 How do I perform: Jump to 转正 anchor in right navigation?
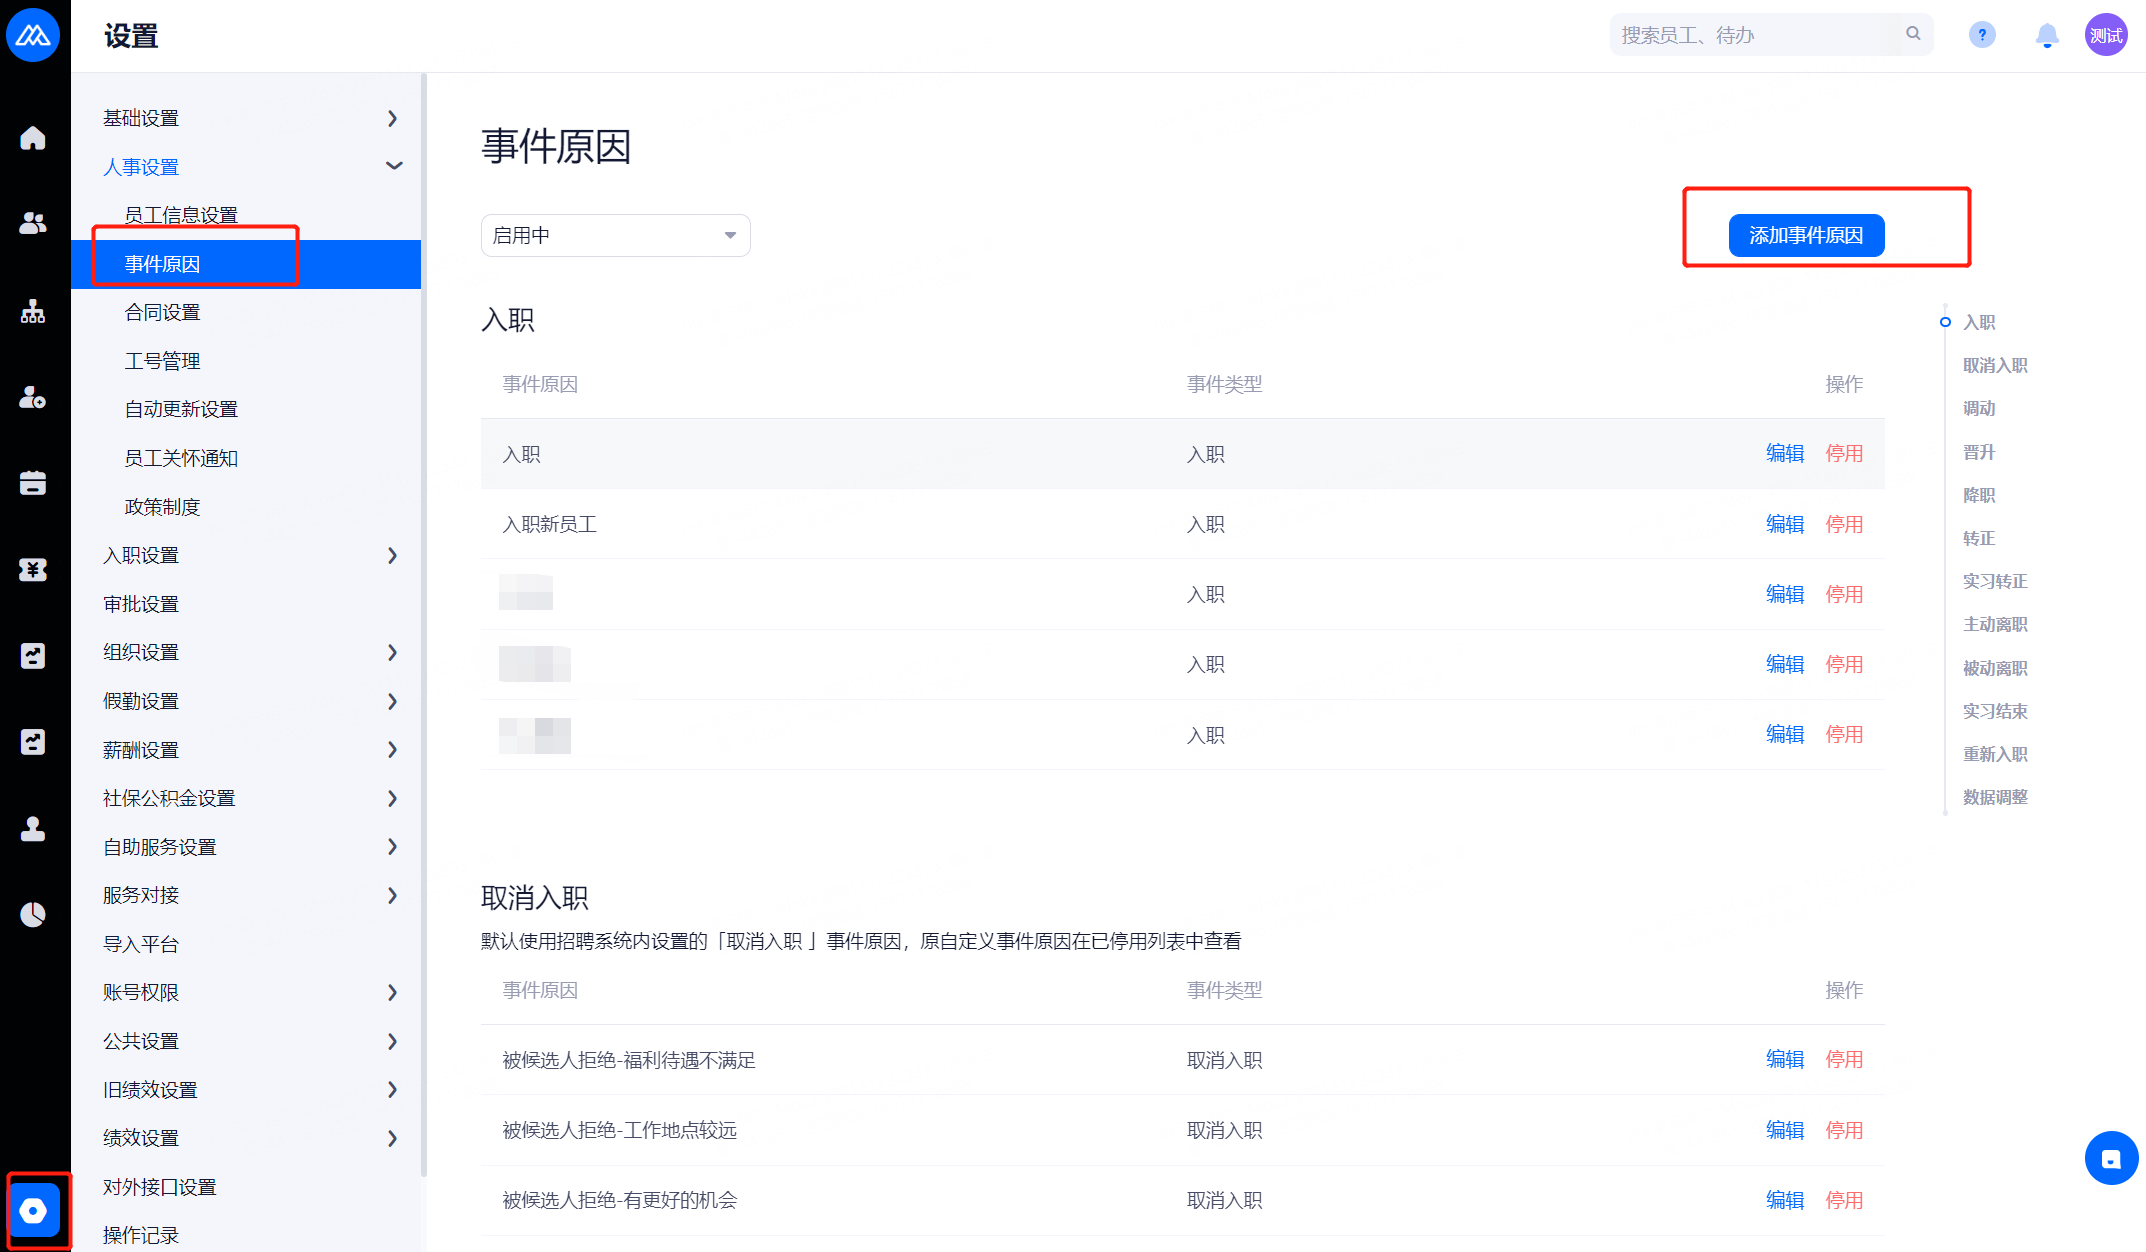pos(1979,538)
